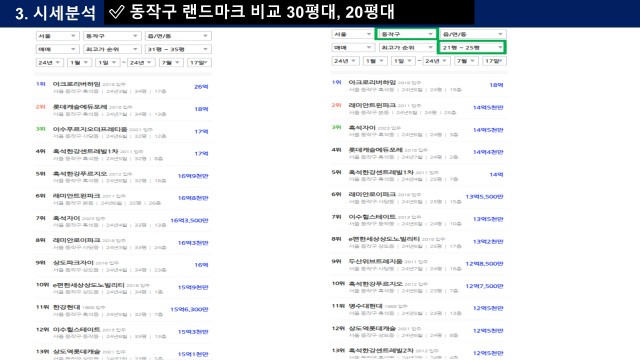Click the 16억8천만 price value
Viewport: 640px width, 360px height.
click(193, 198)
